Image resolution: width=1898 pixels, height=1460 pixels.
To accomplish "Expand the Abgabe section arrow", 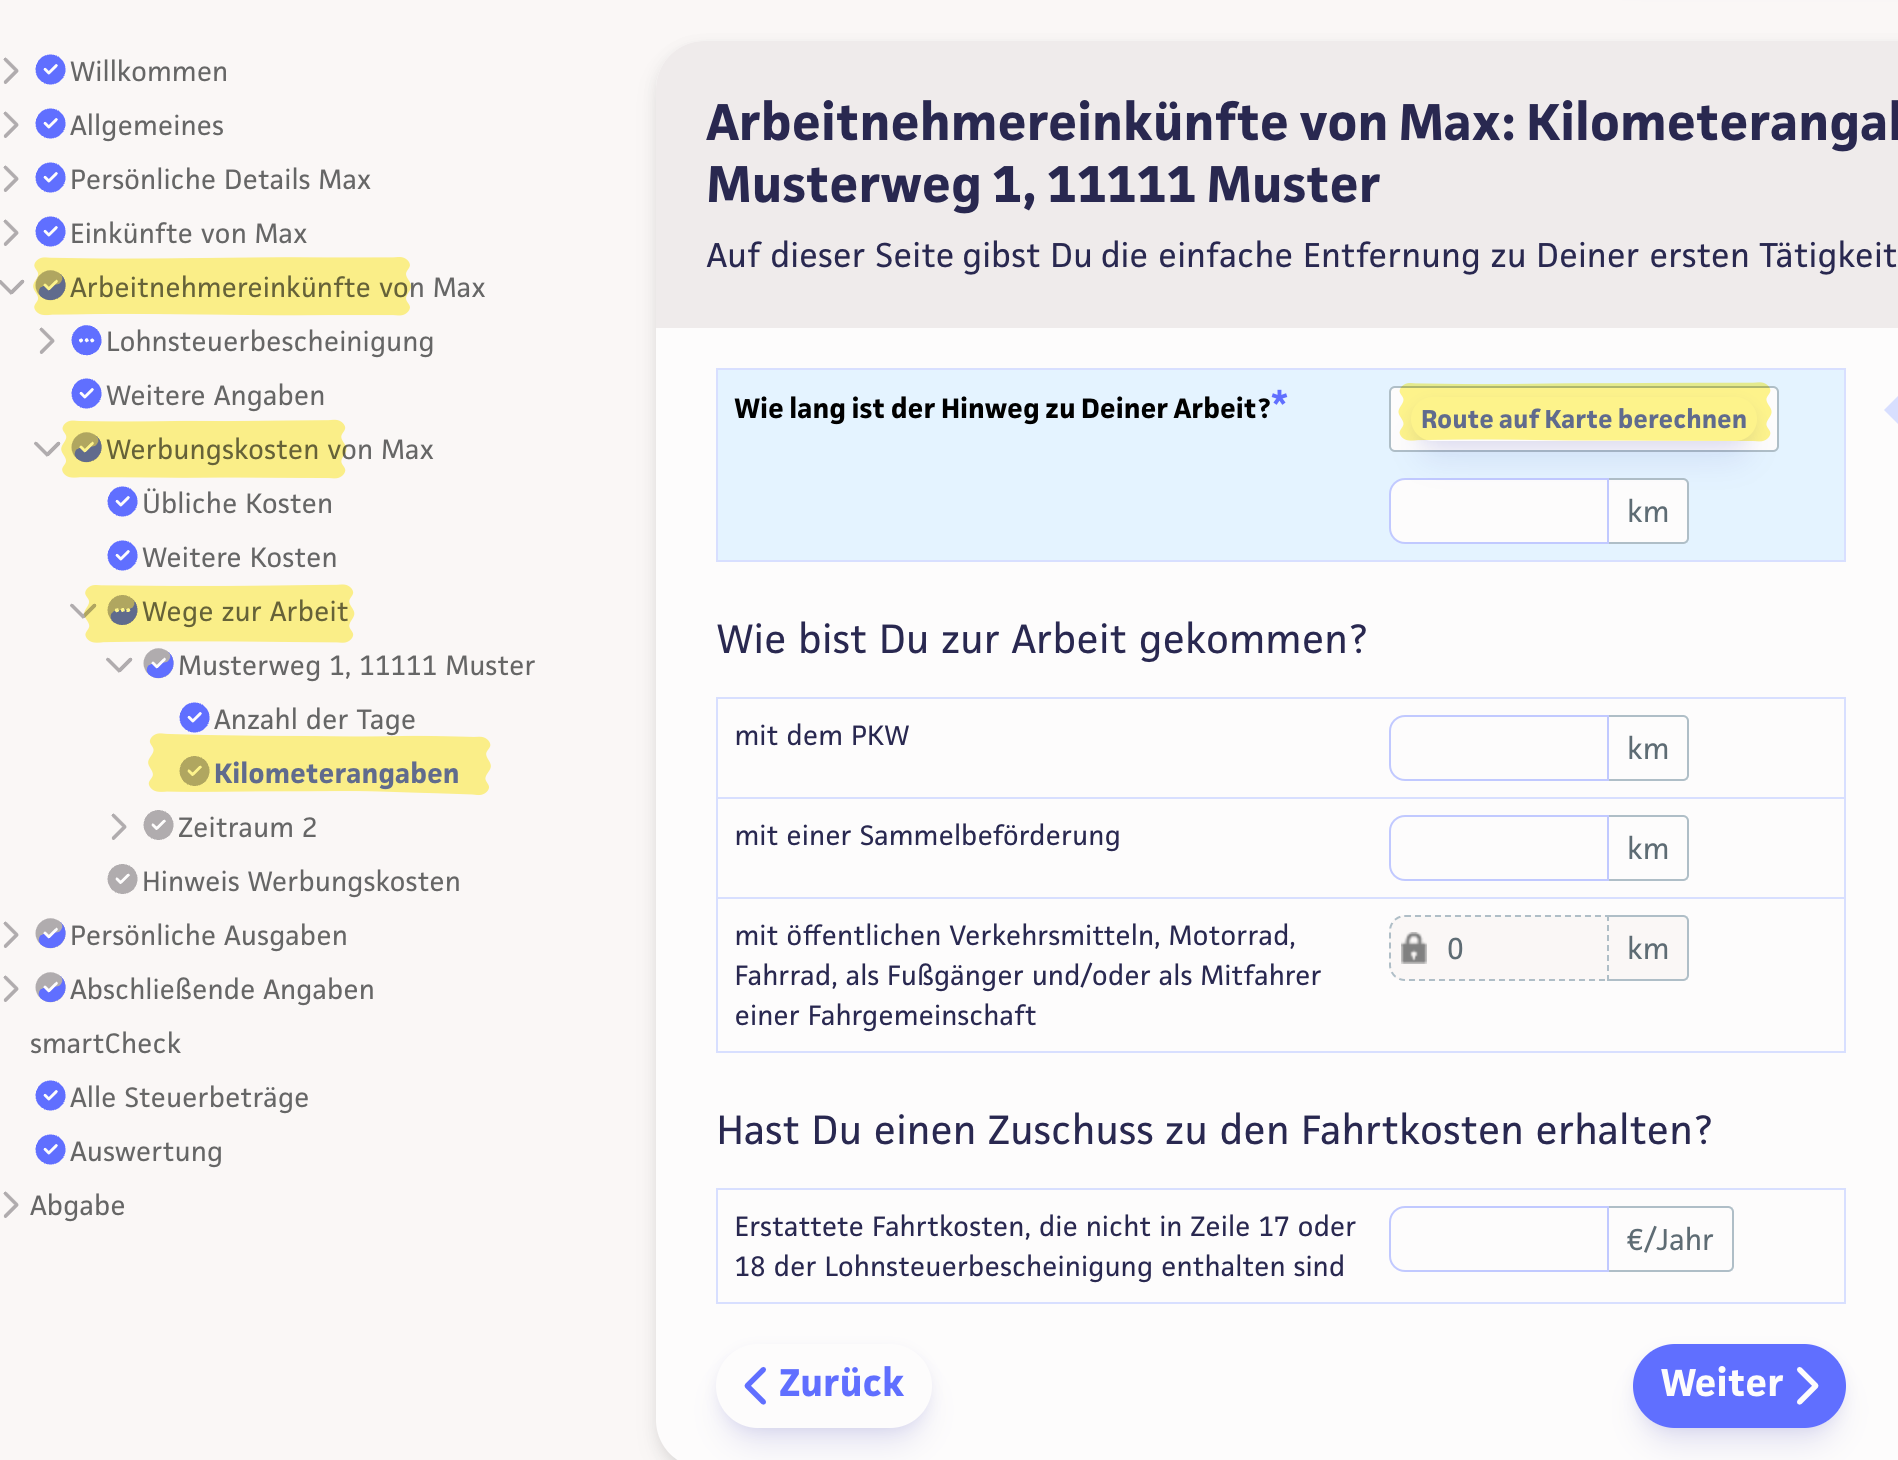I will coord(11,1205).
